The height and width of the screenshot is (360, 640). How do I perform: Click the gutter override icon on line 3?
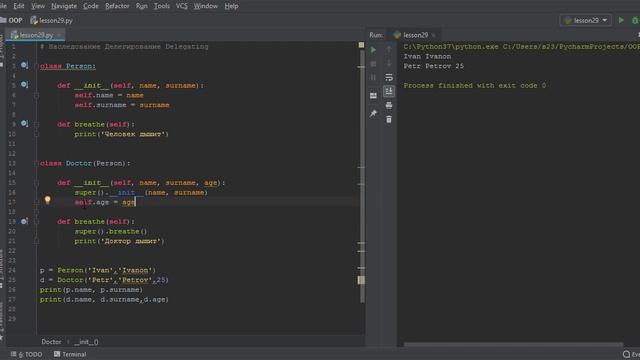(x=24, y=65)
